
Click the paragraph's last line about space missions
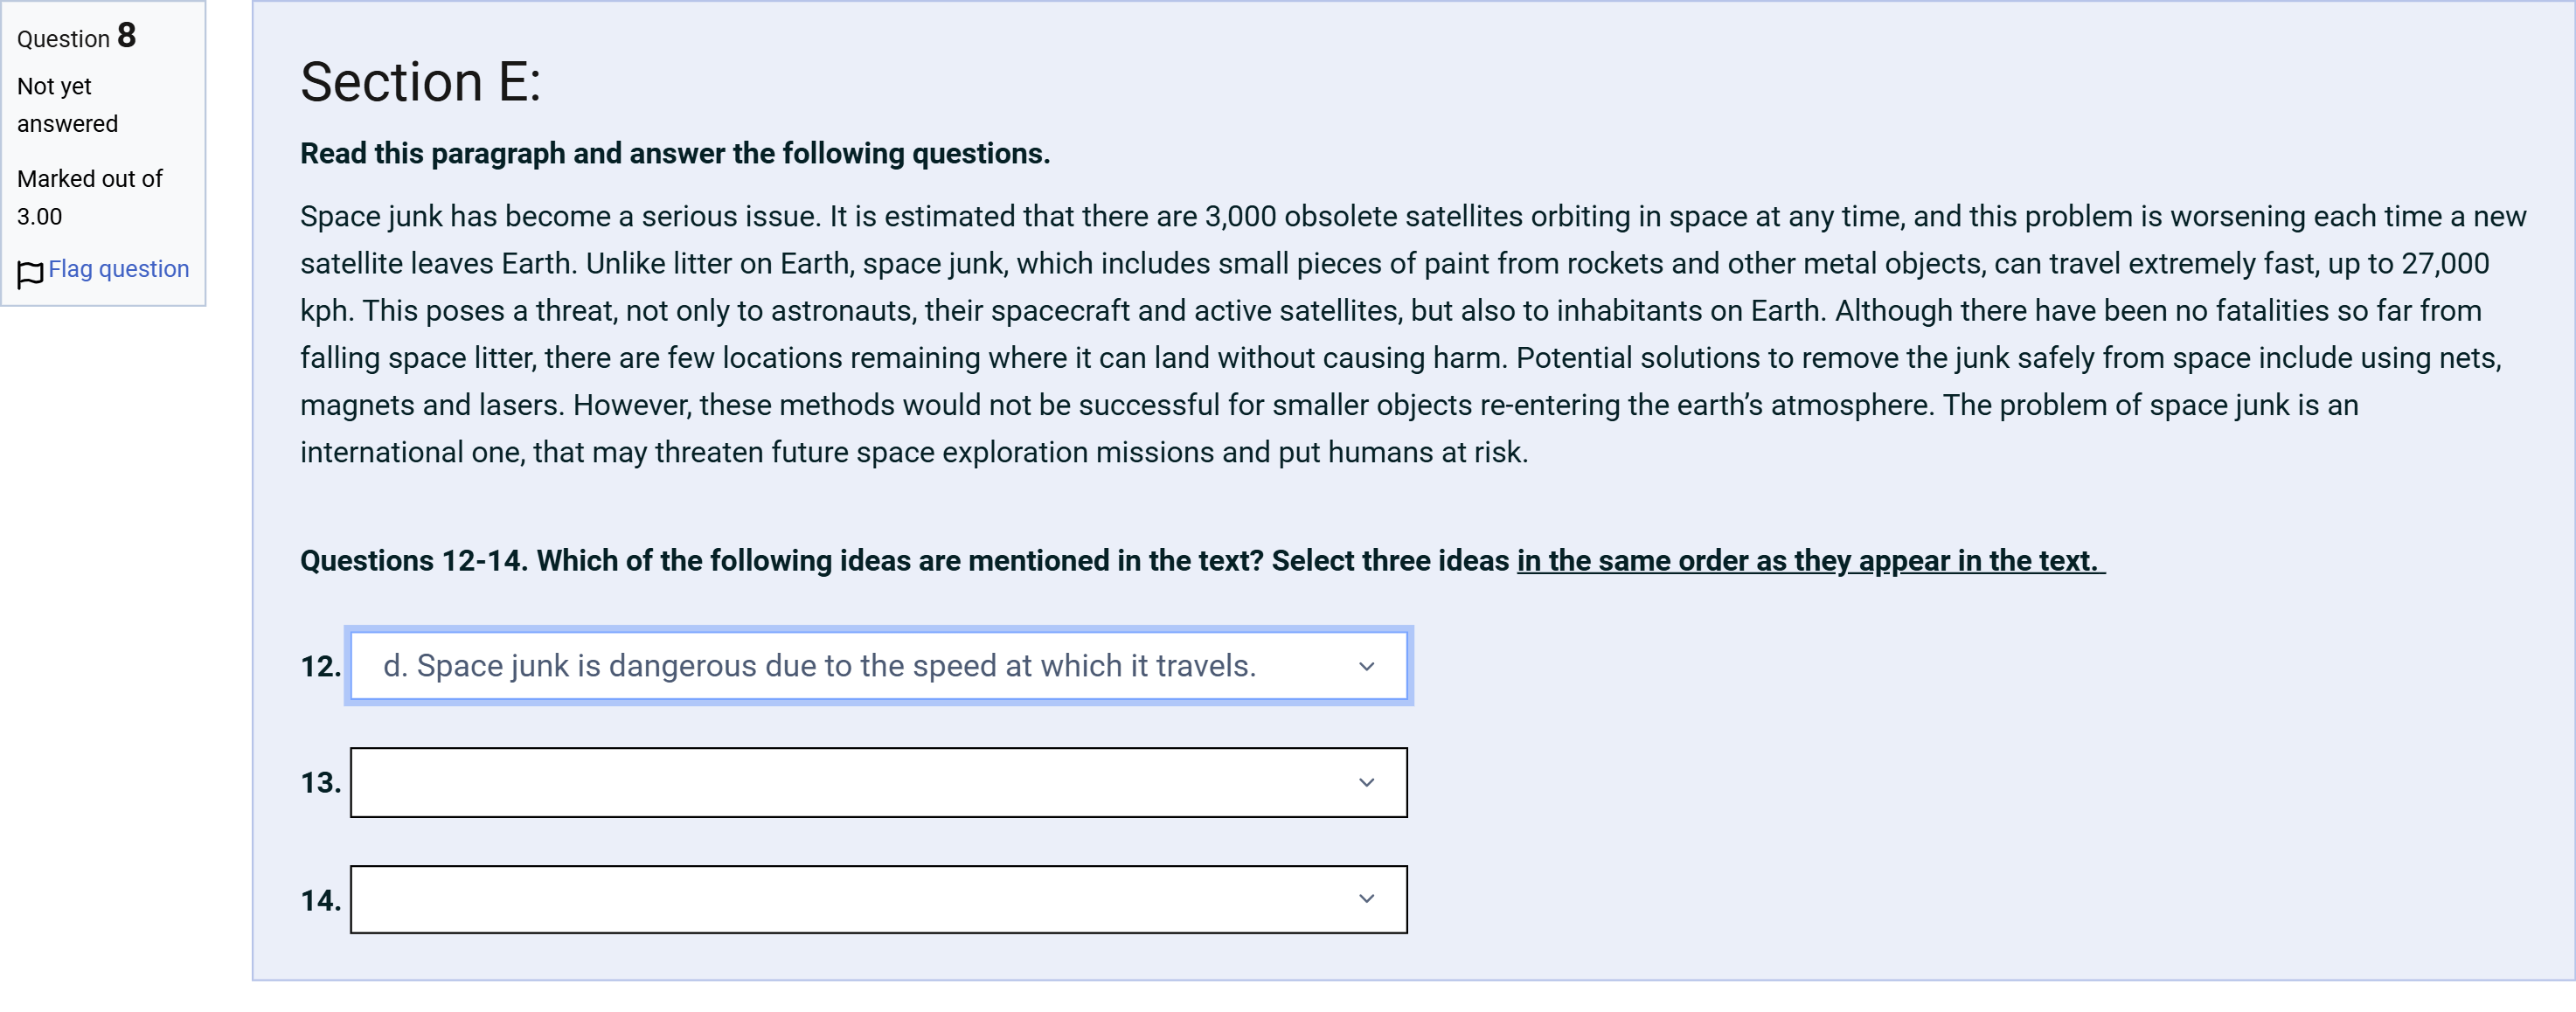pos(914,452)
